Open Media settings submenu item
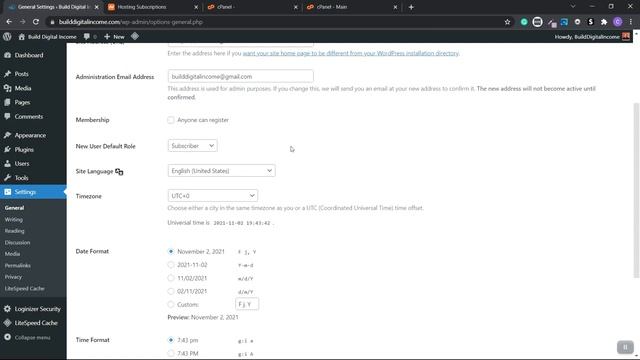This screenshot has width=640, height=360. 12,254
